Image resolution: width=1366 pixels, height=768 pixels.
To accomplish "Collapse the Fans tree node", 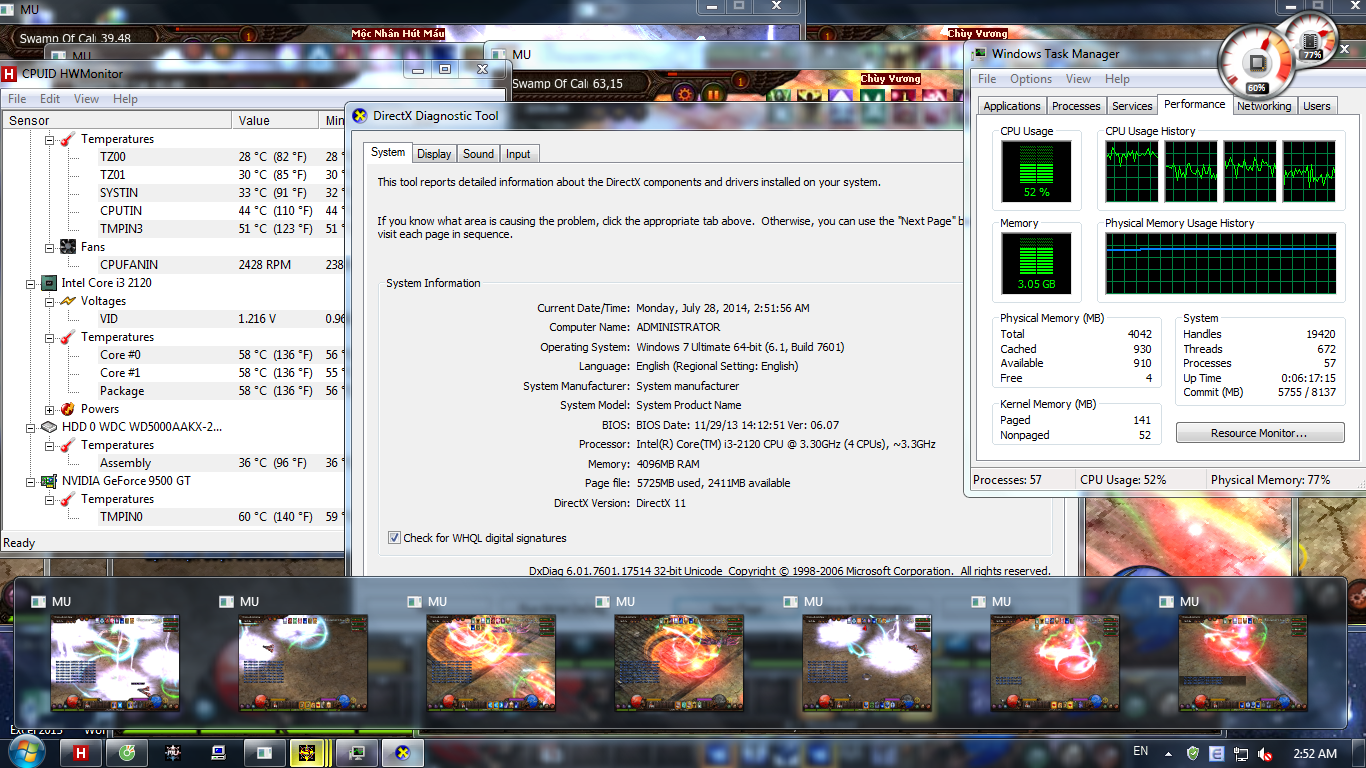I will point(50,247).
